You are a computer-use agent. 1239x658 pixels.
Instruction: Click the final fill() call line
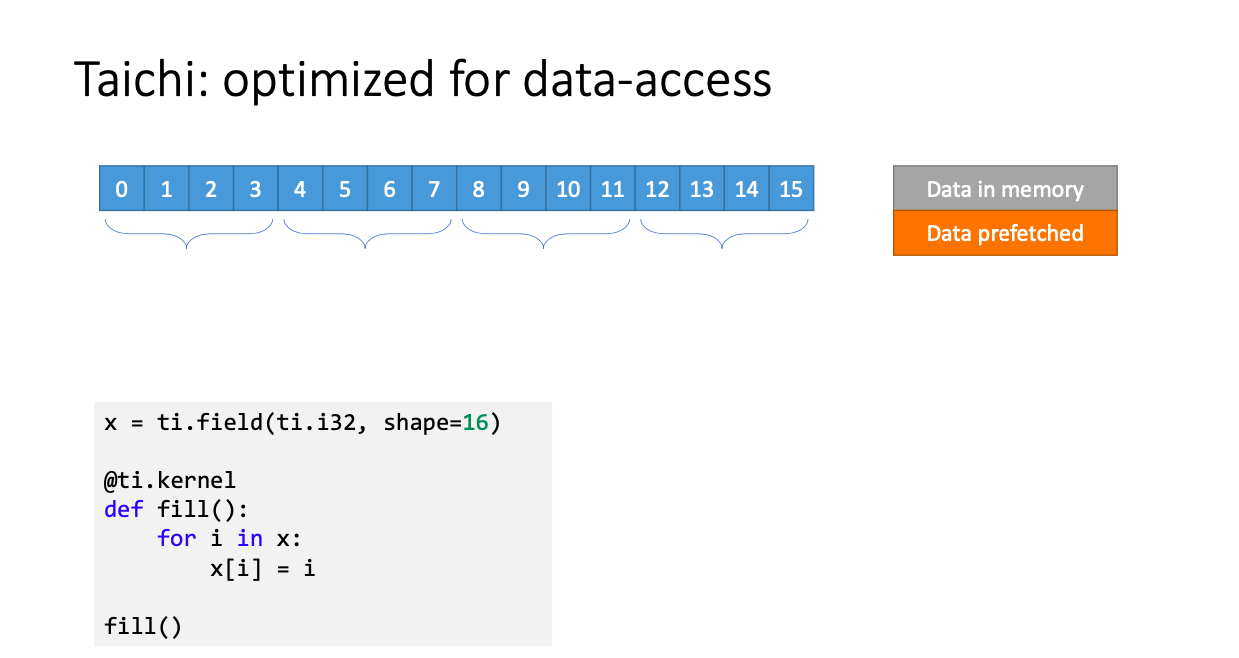tap(144, 627)
